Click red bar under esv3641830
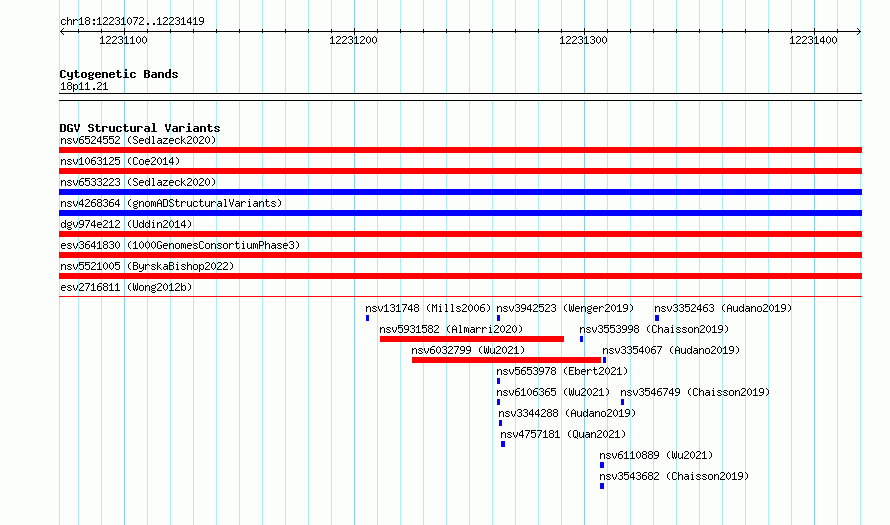Screen dimensions: 890x525 click(460, 255)
